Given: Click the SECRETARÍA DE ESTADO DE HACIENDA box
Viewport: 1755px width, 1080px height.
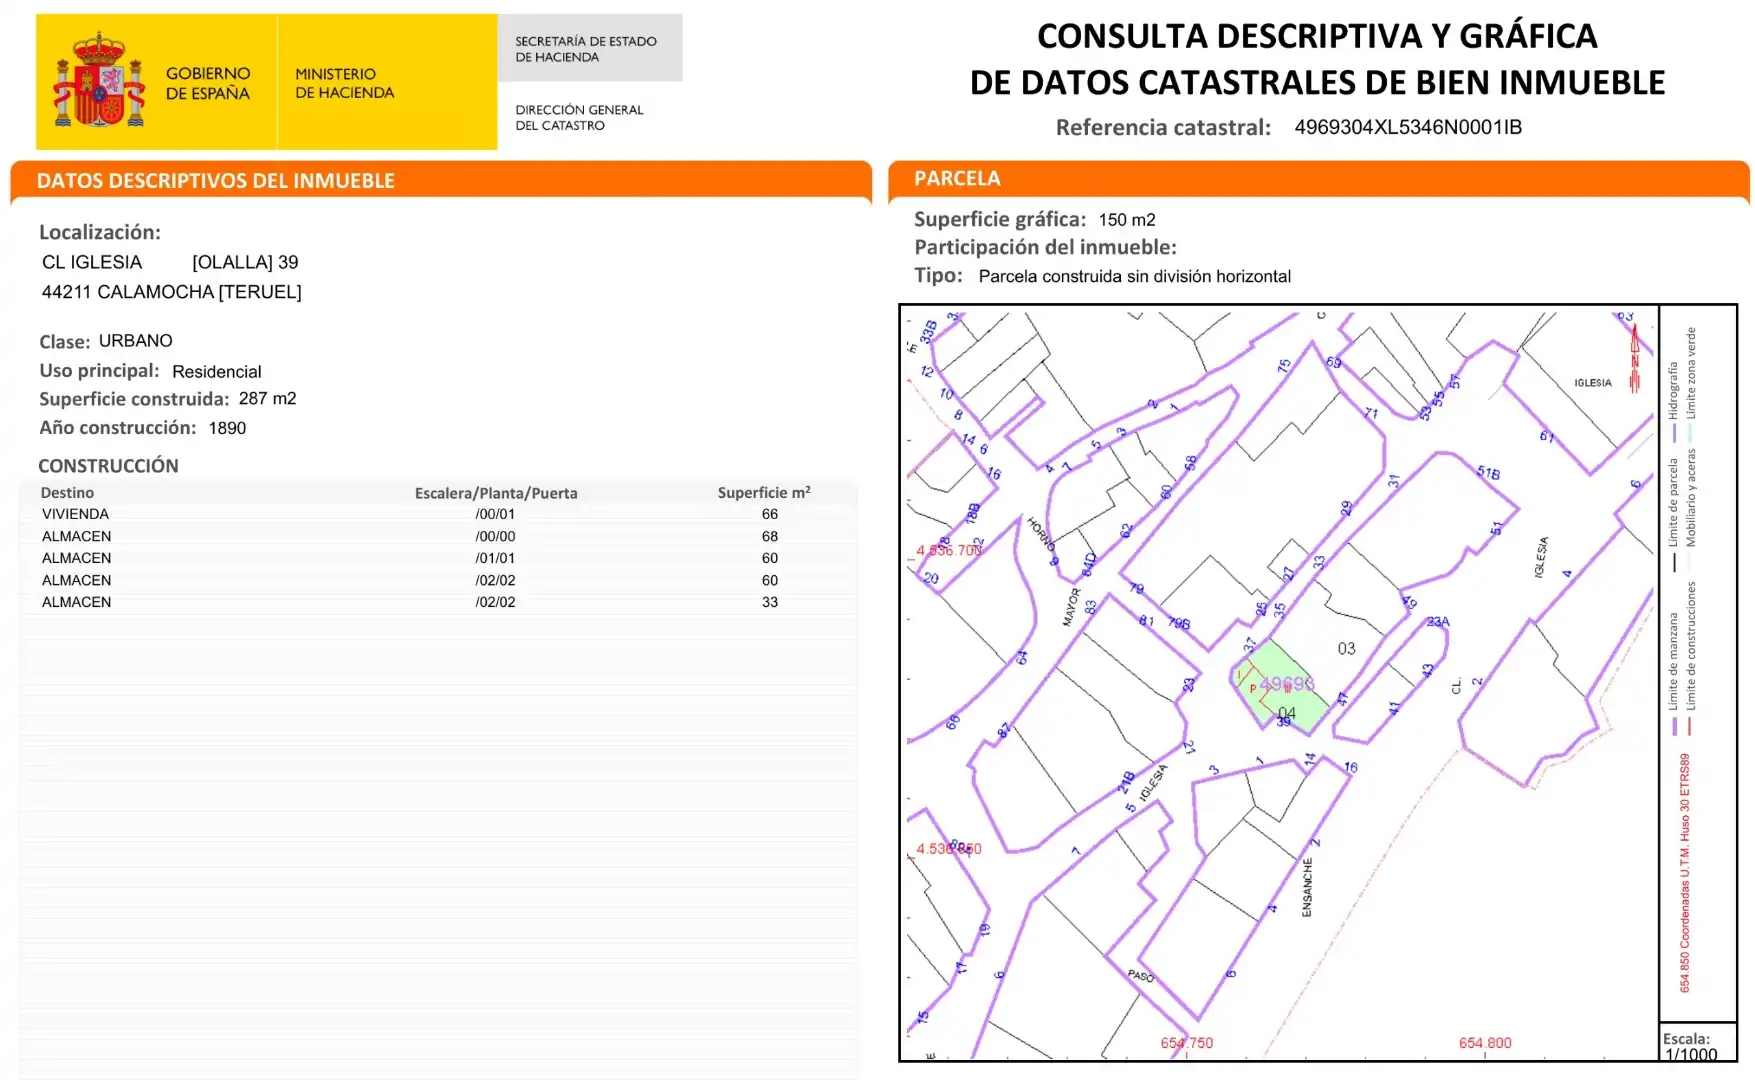Looking at the screenshot, I should coord(590,48).
